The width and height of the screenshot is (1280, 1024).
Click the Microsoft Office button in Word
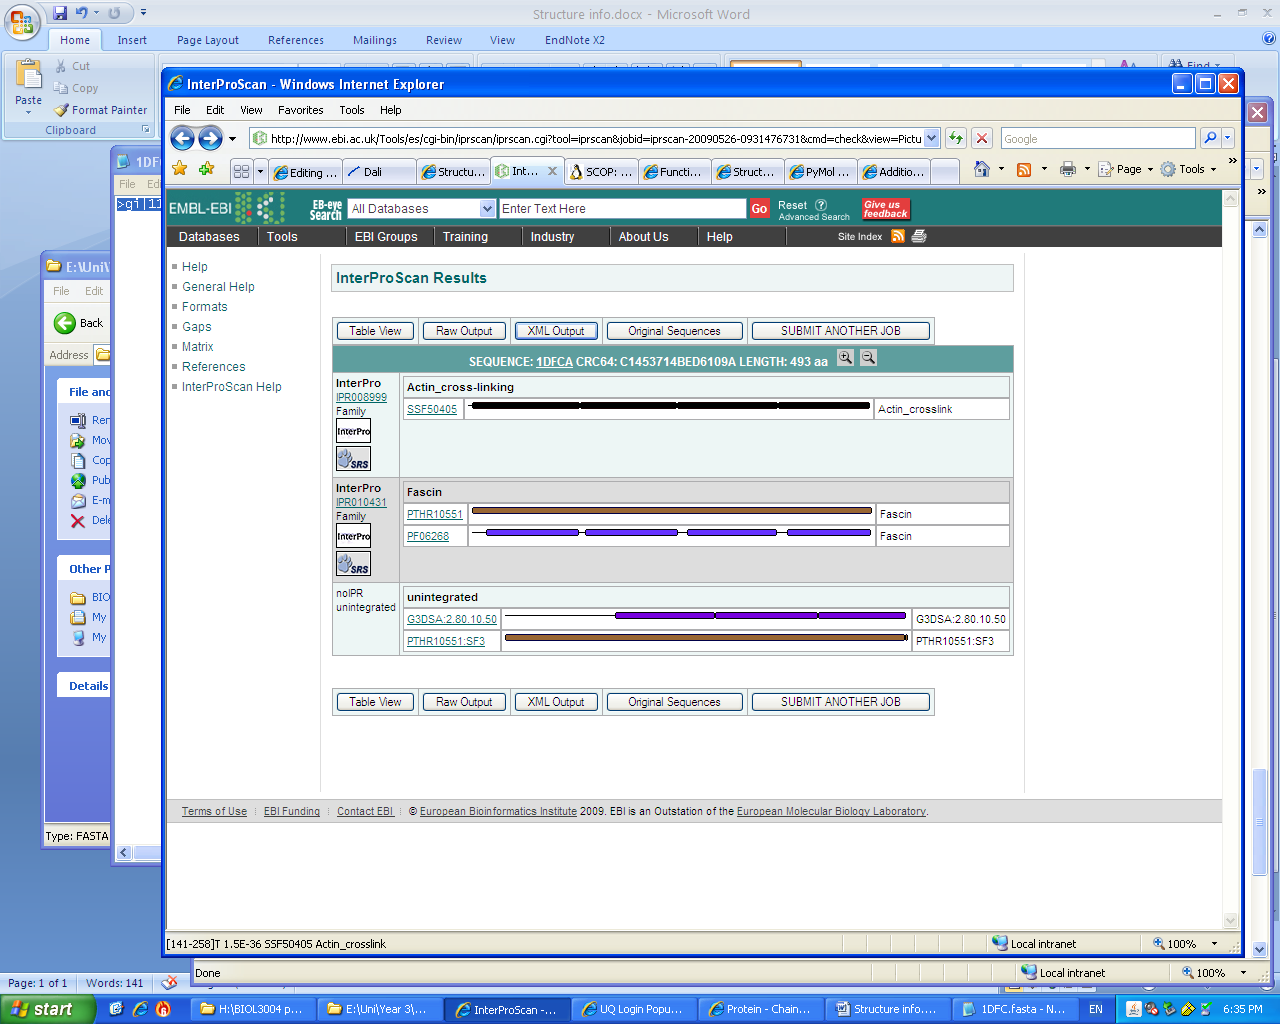[22, 22]
